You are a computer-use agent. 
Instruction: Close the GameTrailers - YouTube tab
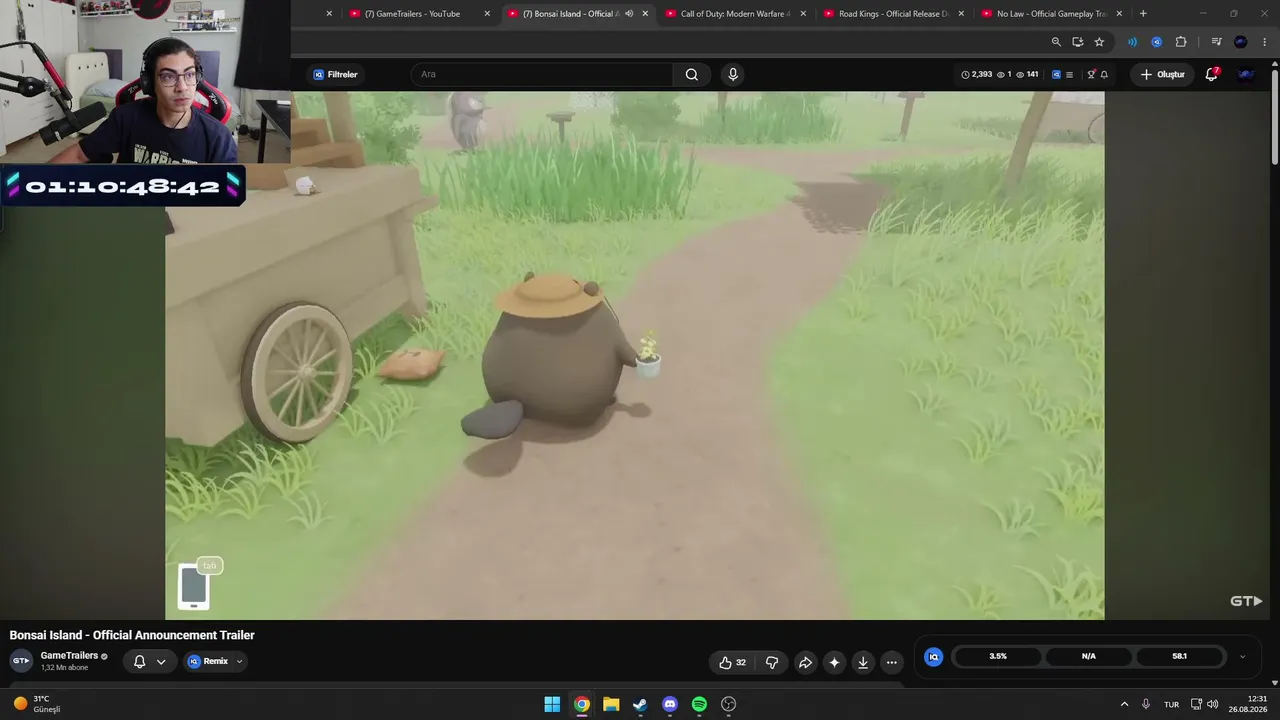click(x=487, y=13)
